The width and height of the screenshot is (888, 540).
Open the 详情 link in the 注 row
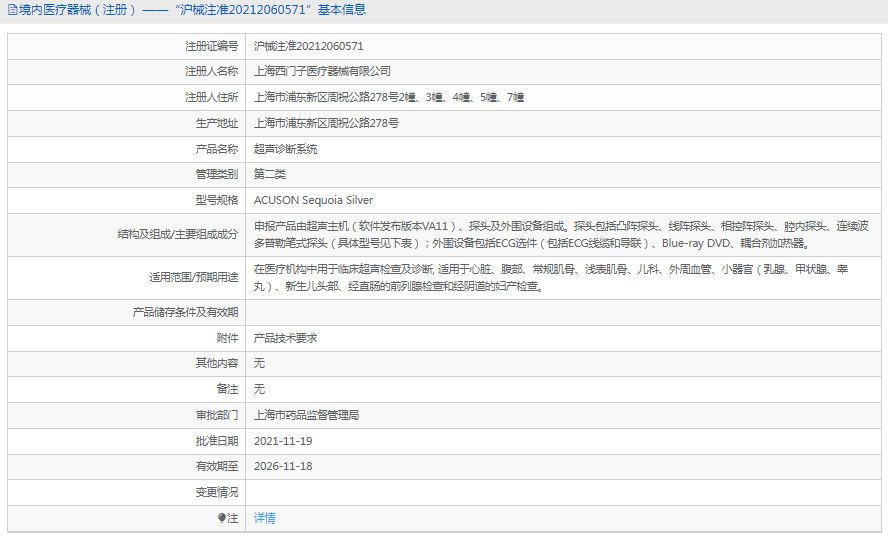(264, 518)
